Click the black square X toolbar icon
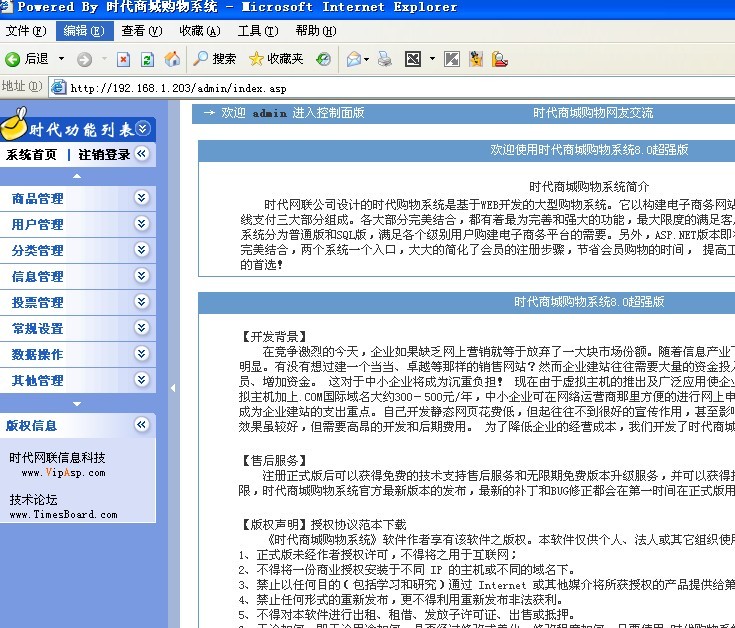This screenshot has height=628, width=735. [413, 59]
